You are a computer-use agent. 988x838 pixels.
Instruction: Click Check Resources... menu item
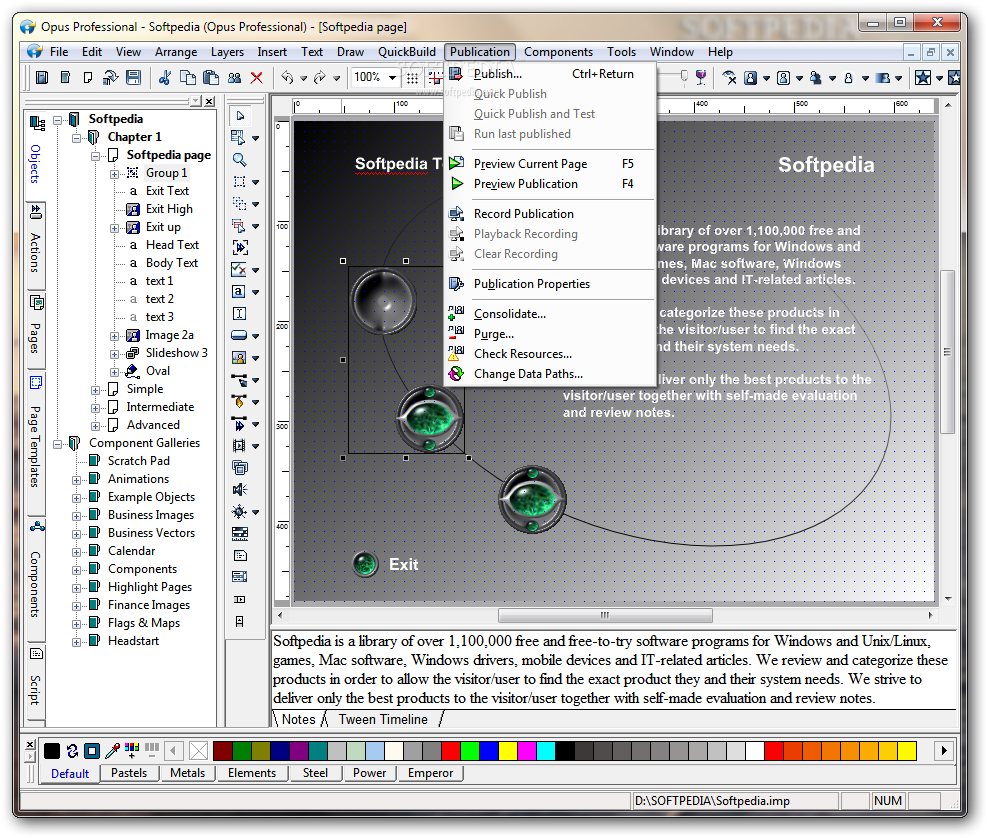tap(523, 354)
